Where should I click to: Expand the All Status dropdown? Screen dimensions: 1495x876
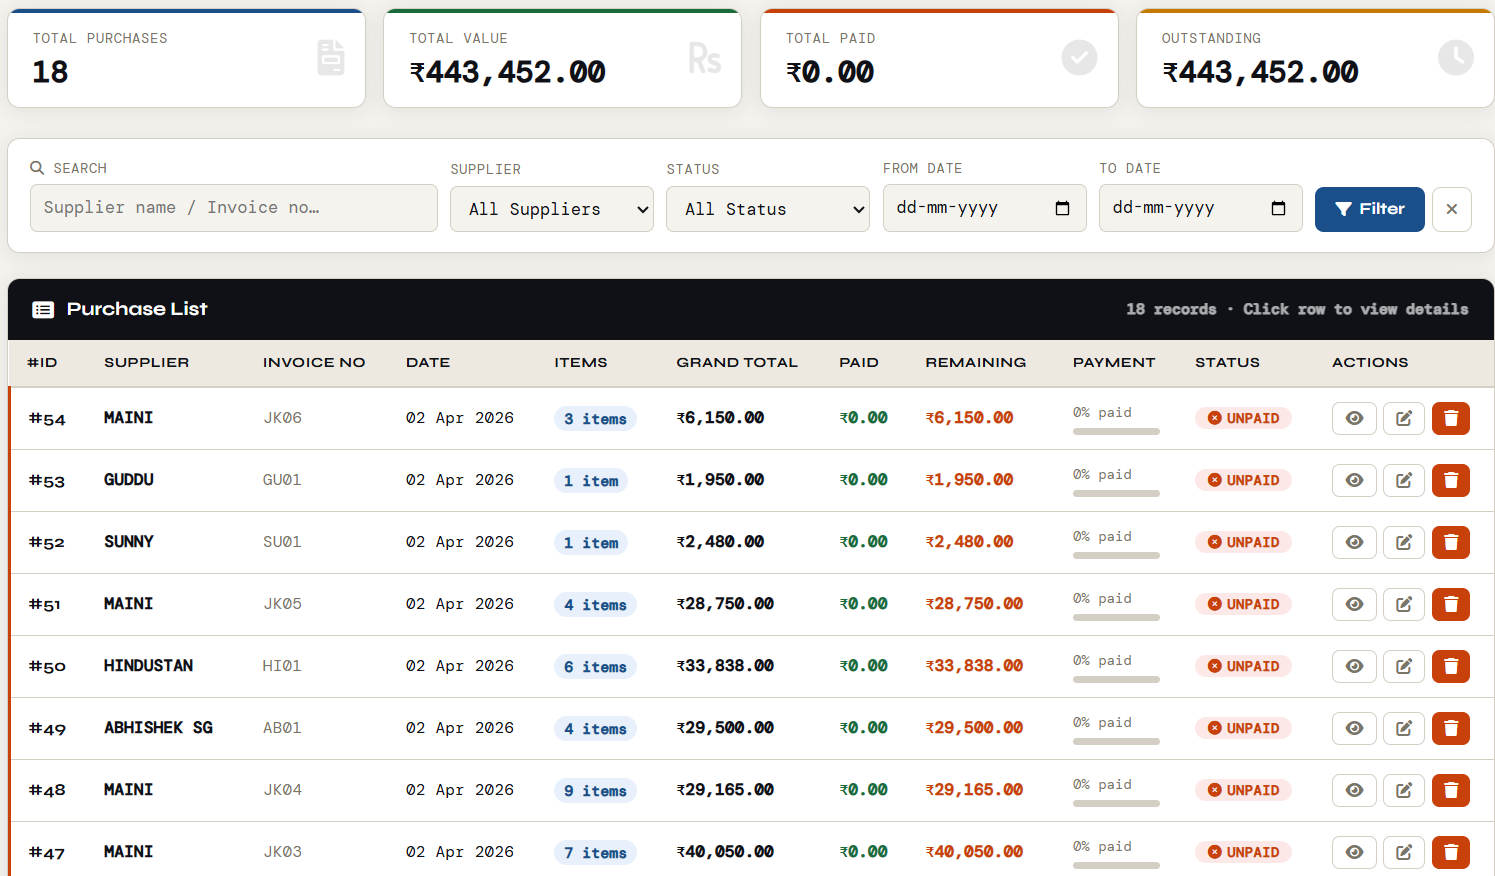[x=767, y=209]
